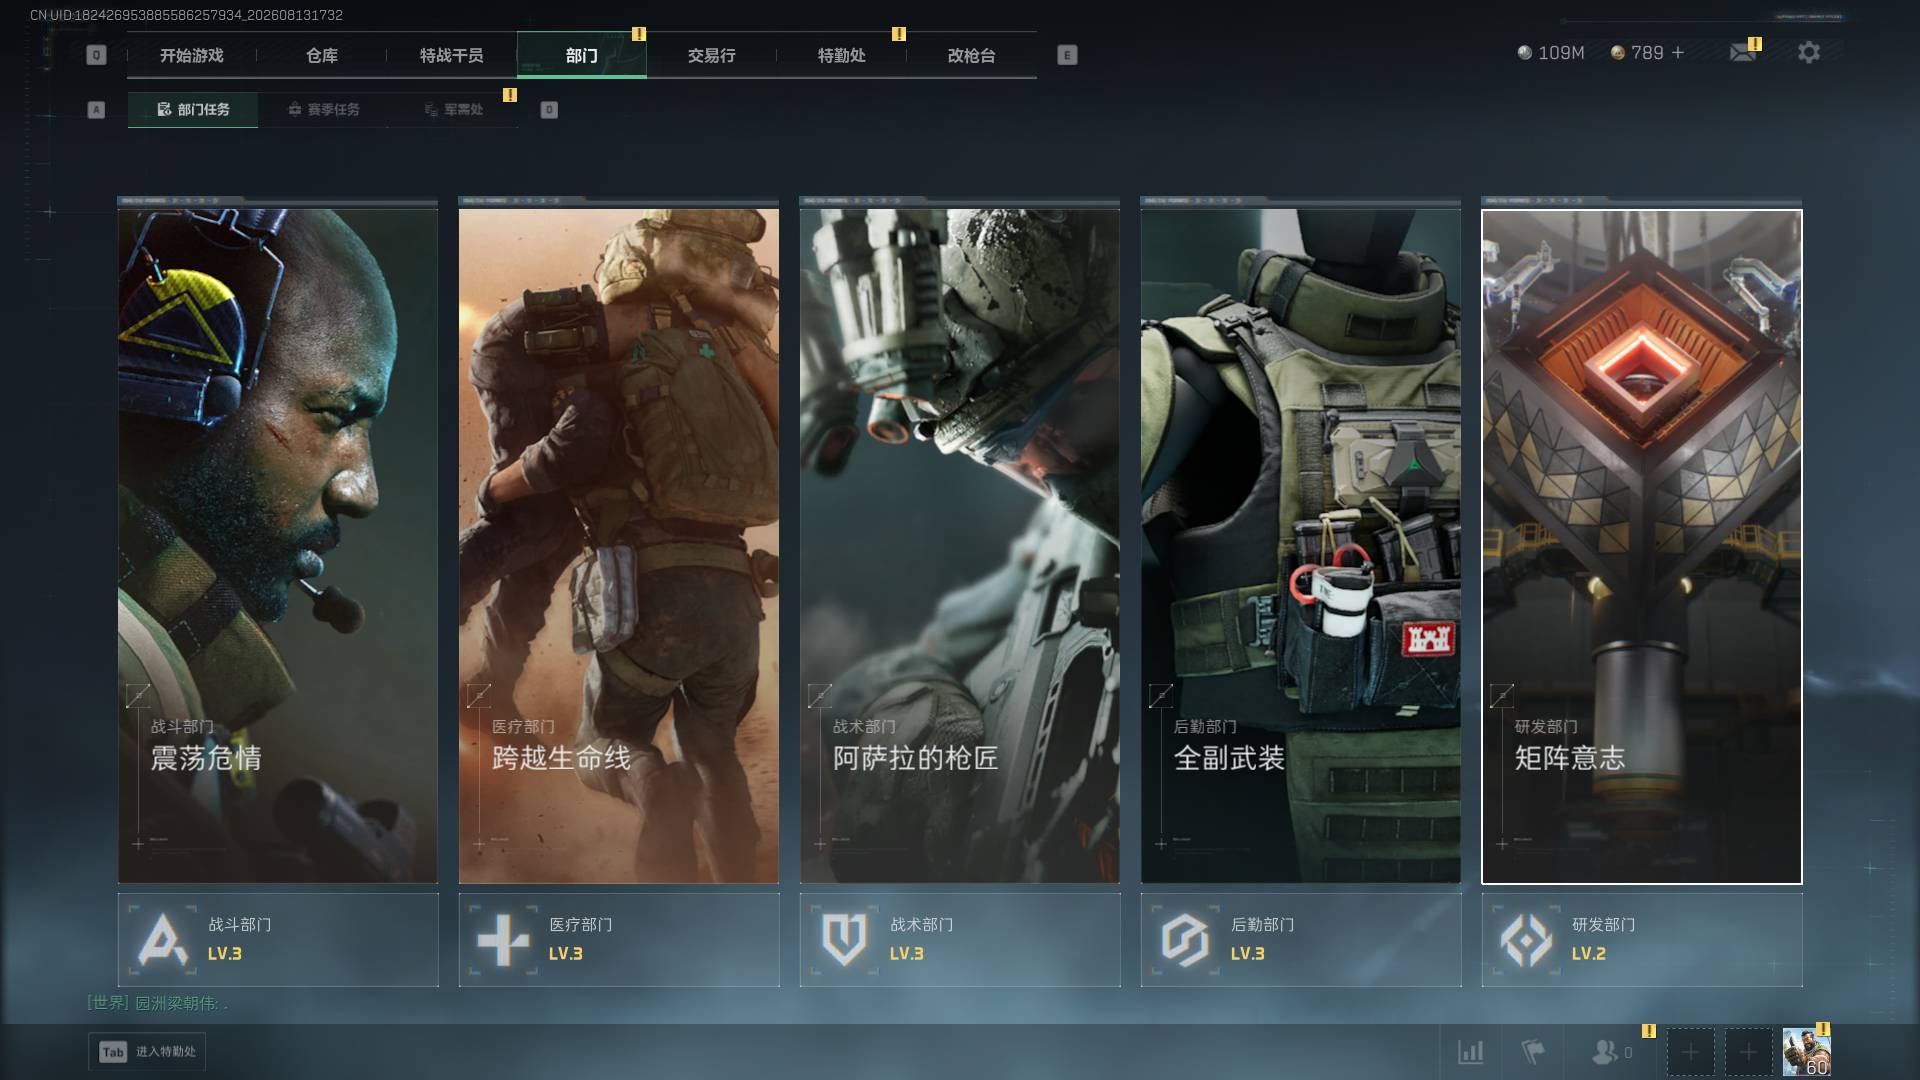
Task: Open the 特勤处 tab
Action: 842,55
